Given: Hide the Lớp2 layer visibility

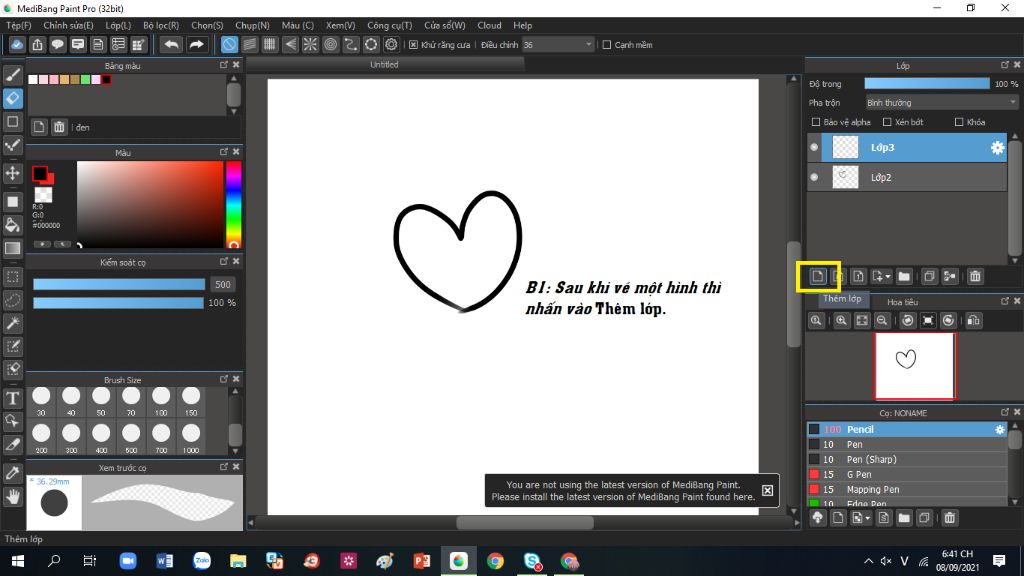Looking at the screenshot, I should 814,177.
